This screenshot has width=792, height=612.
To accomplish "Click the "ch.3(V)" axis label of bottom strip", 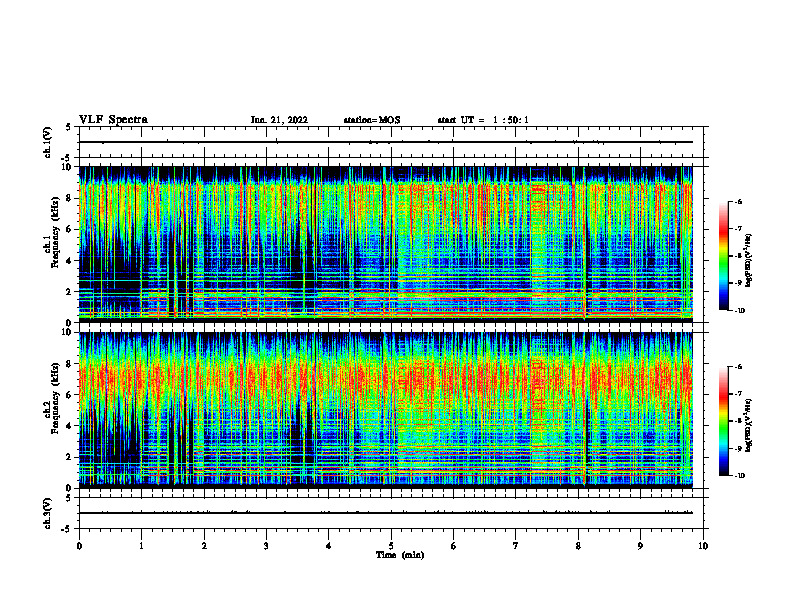I will click(47, 513).
